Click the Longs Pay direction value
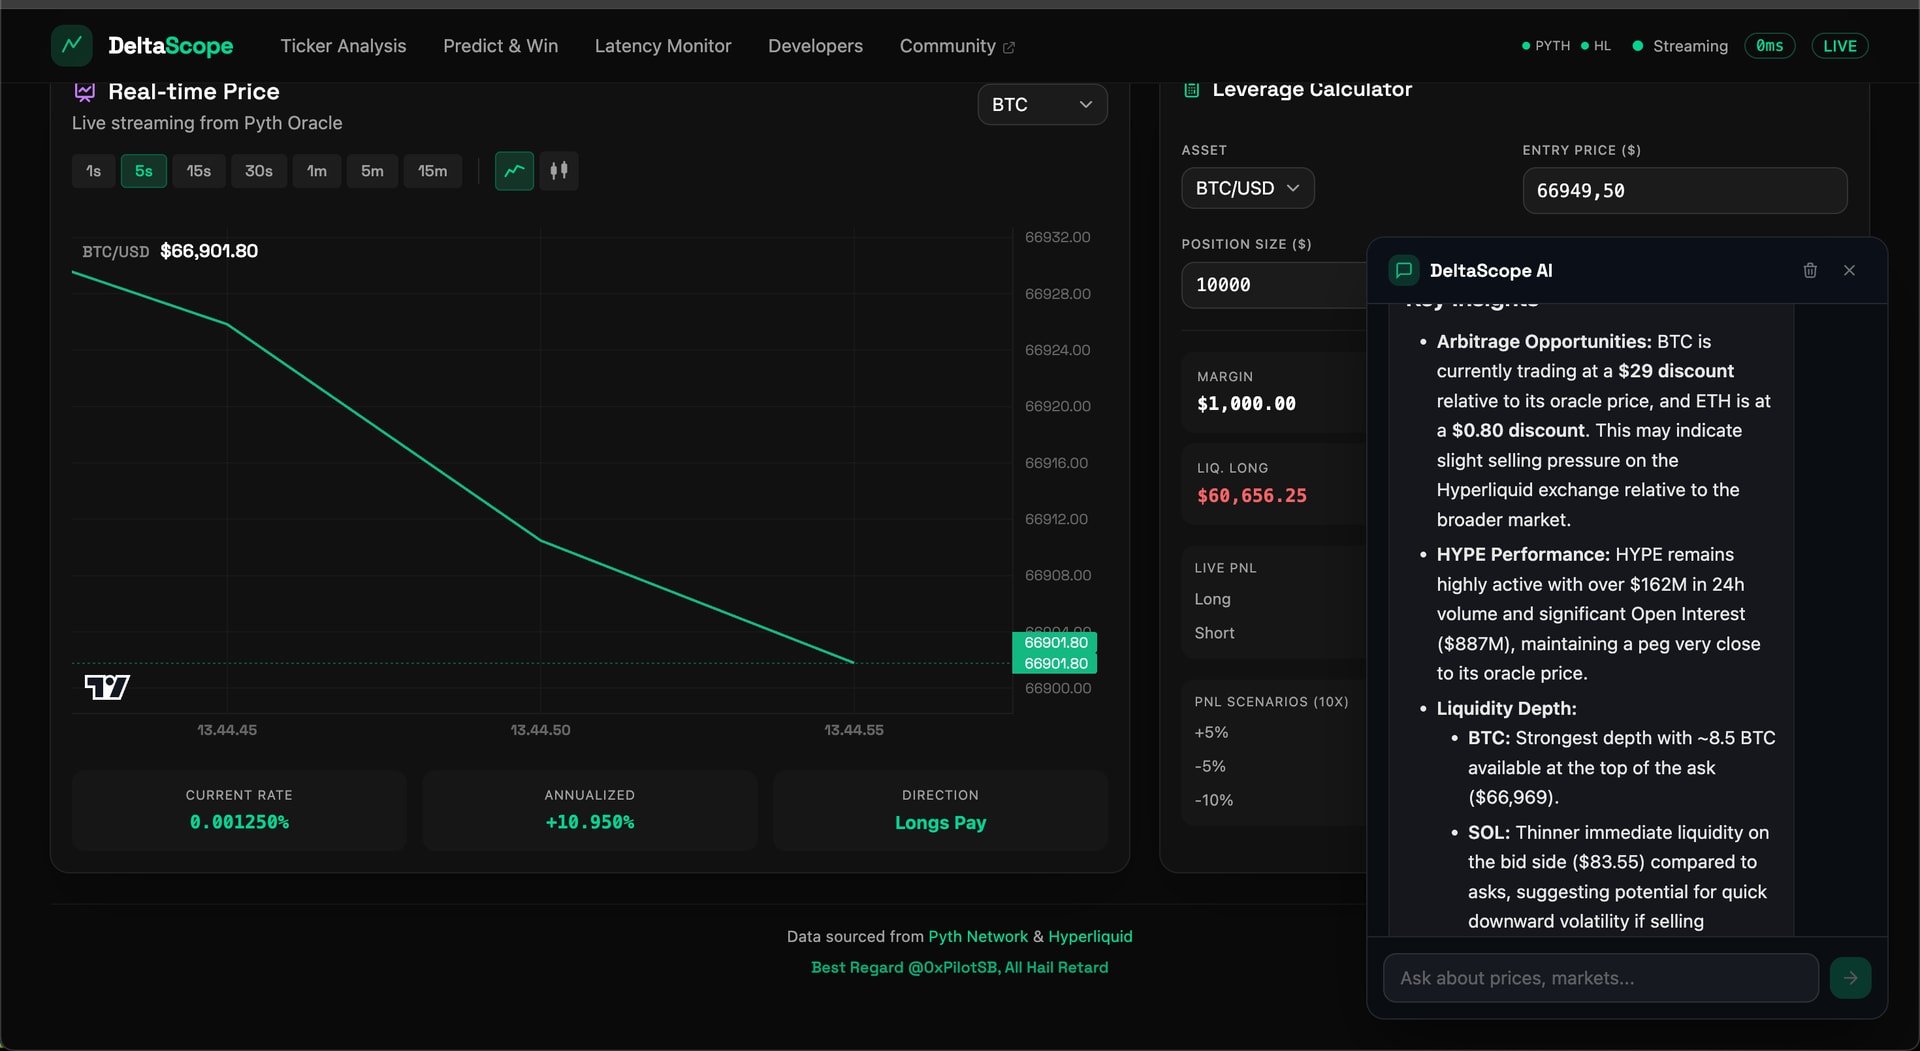The width and height of the screenshot is (1920, 1051). coord(940,822)
